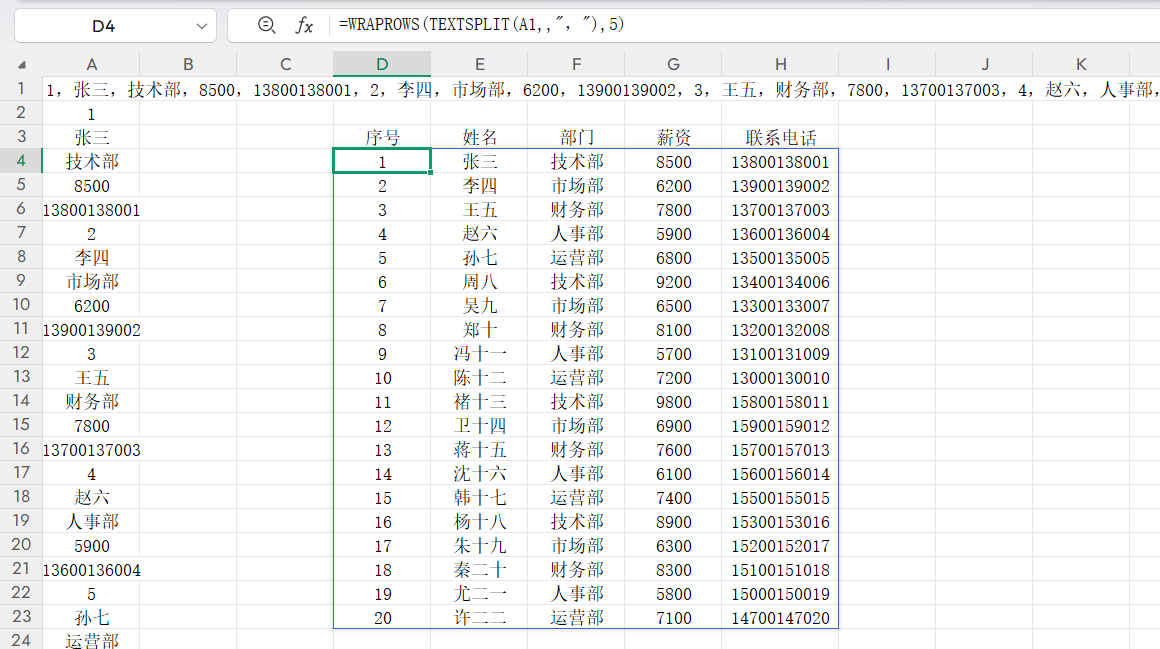Click the Name Box showing D4
Screen dimensions: 1160x649
tap(103, 26)
